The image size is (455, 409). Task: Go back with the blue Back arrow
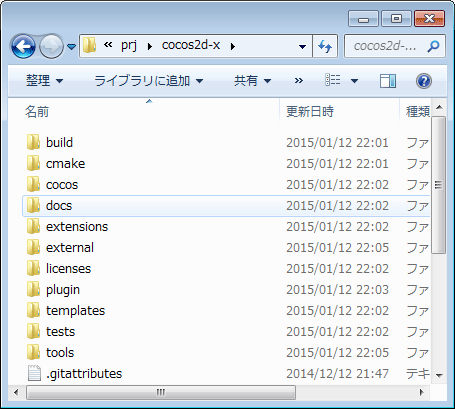pos(23,46)
